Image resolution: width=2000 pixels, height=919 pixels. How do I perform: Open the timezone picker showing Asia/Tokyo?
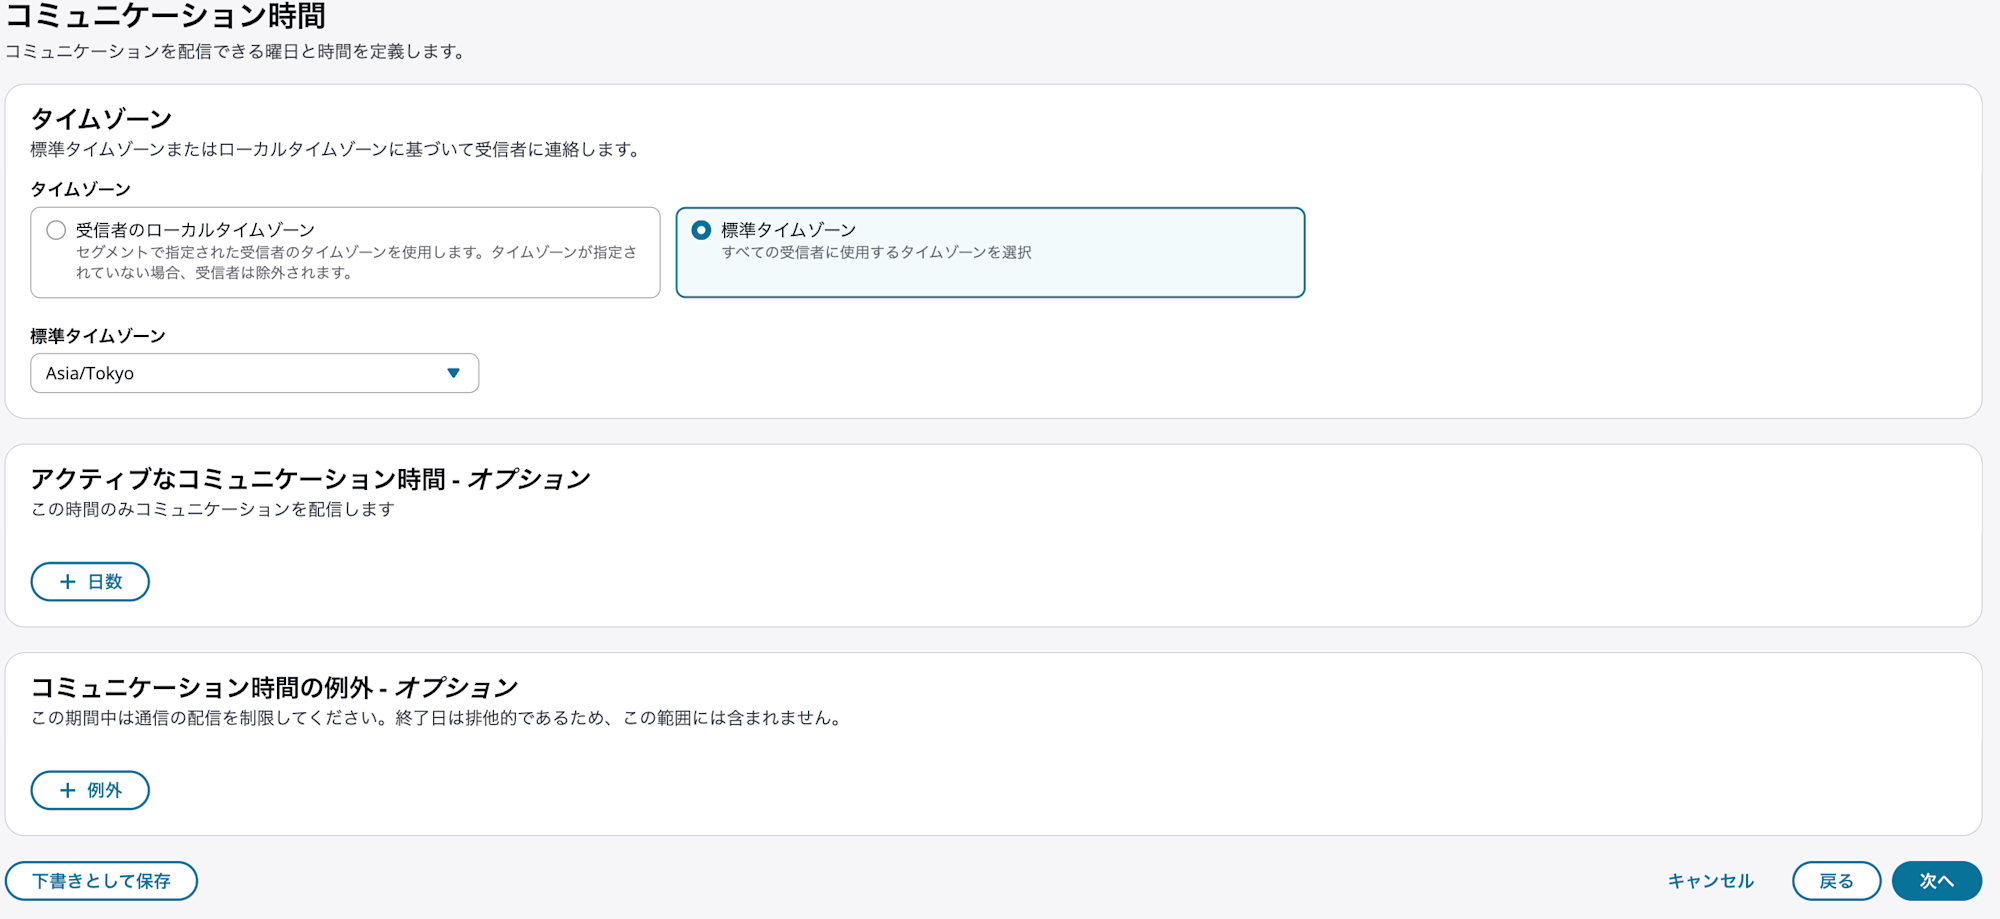pos(254,373)
